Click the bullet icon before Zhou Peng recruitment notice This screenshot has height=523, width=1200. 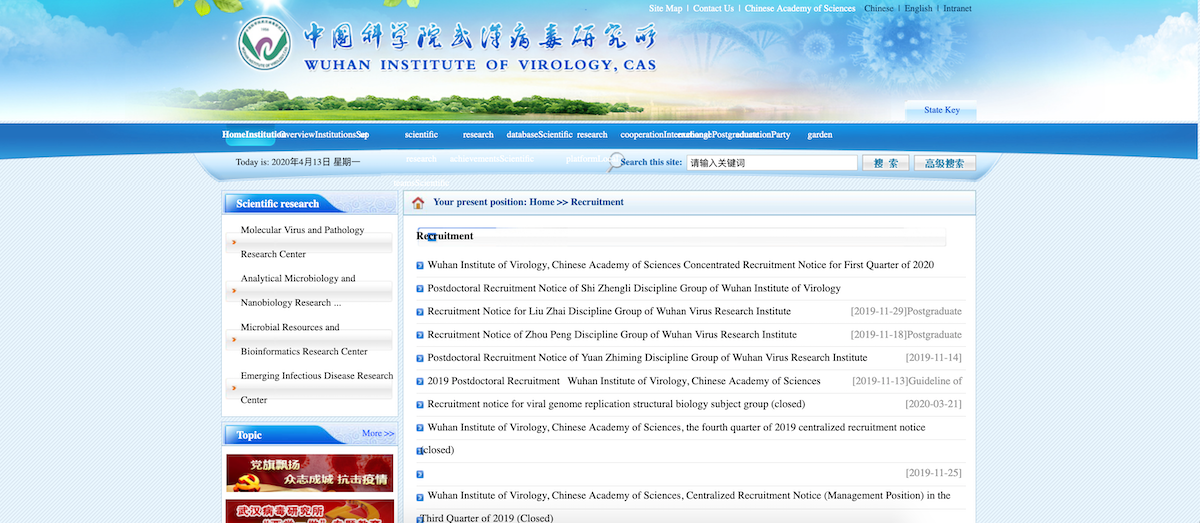[420, 335]
